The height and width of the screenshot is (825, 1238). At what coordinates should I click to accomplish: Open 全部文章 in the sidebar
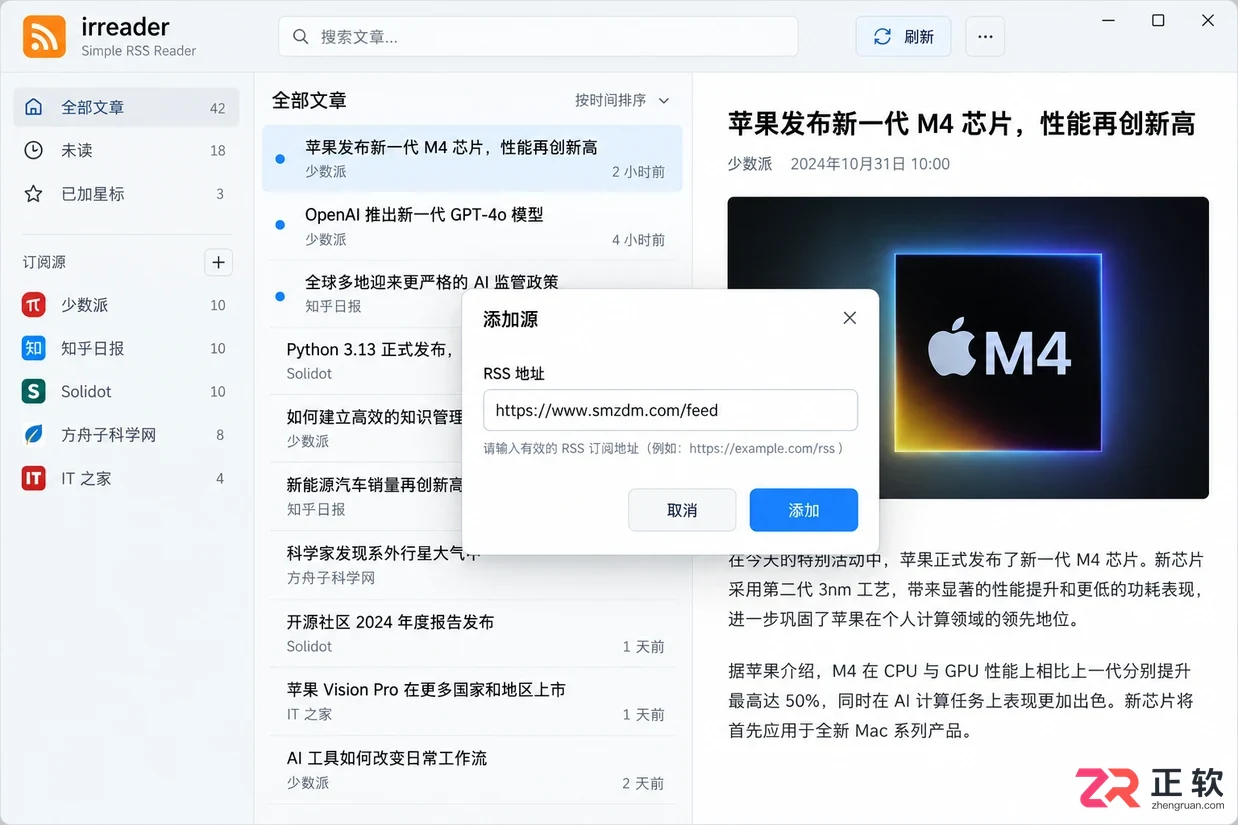pos(126,107)
